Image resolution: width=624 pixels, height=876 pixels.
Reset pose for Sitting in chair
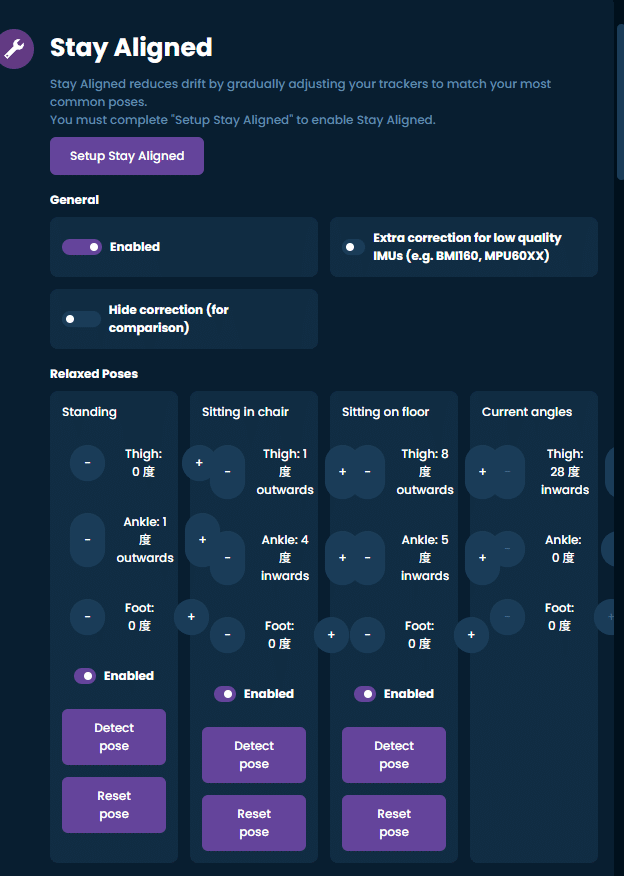[254, 823]
